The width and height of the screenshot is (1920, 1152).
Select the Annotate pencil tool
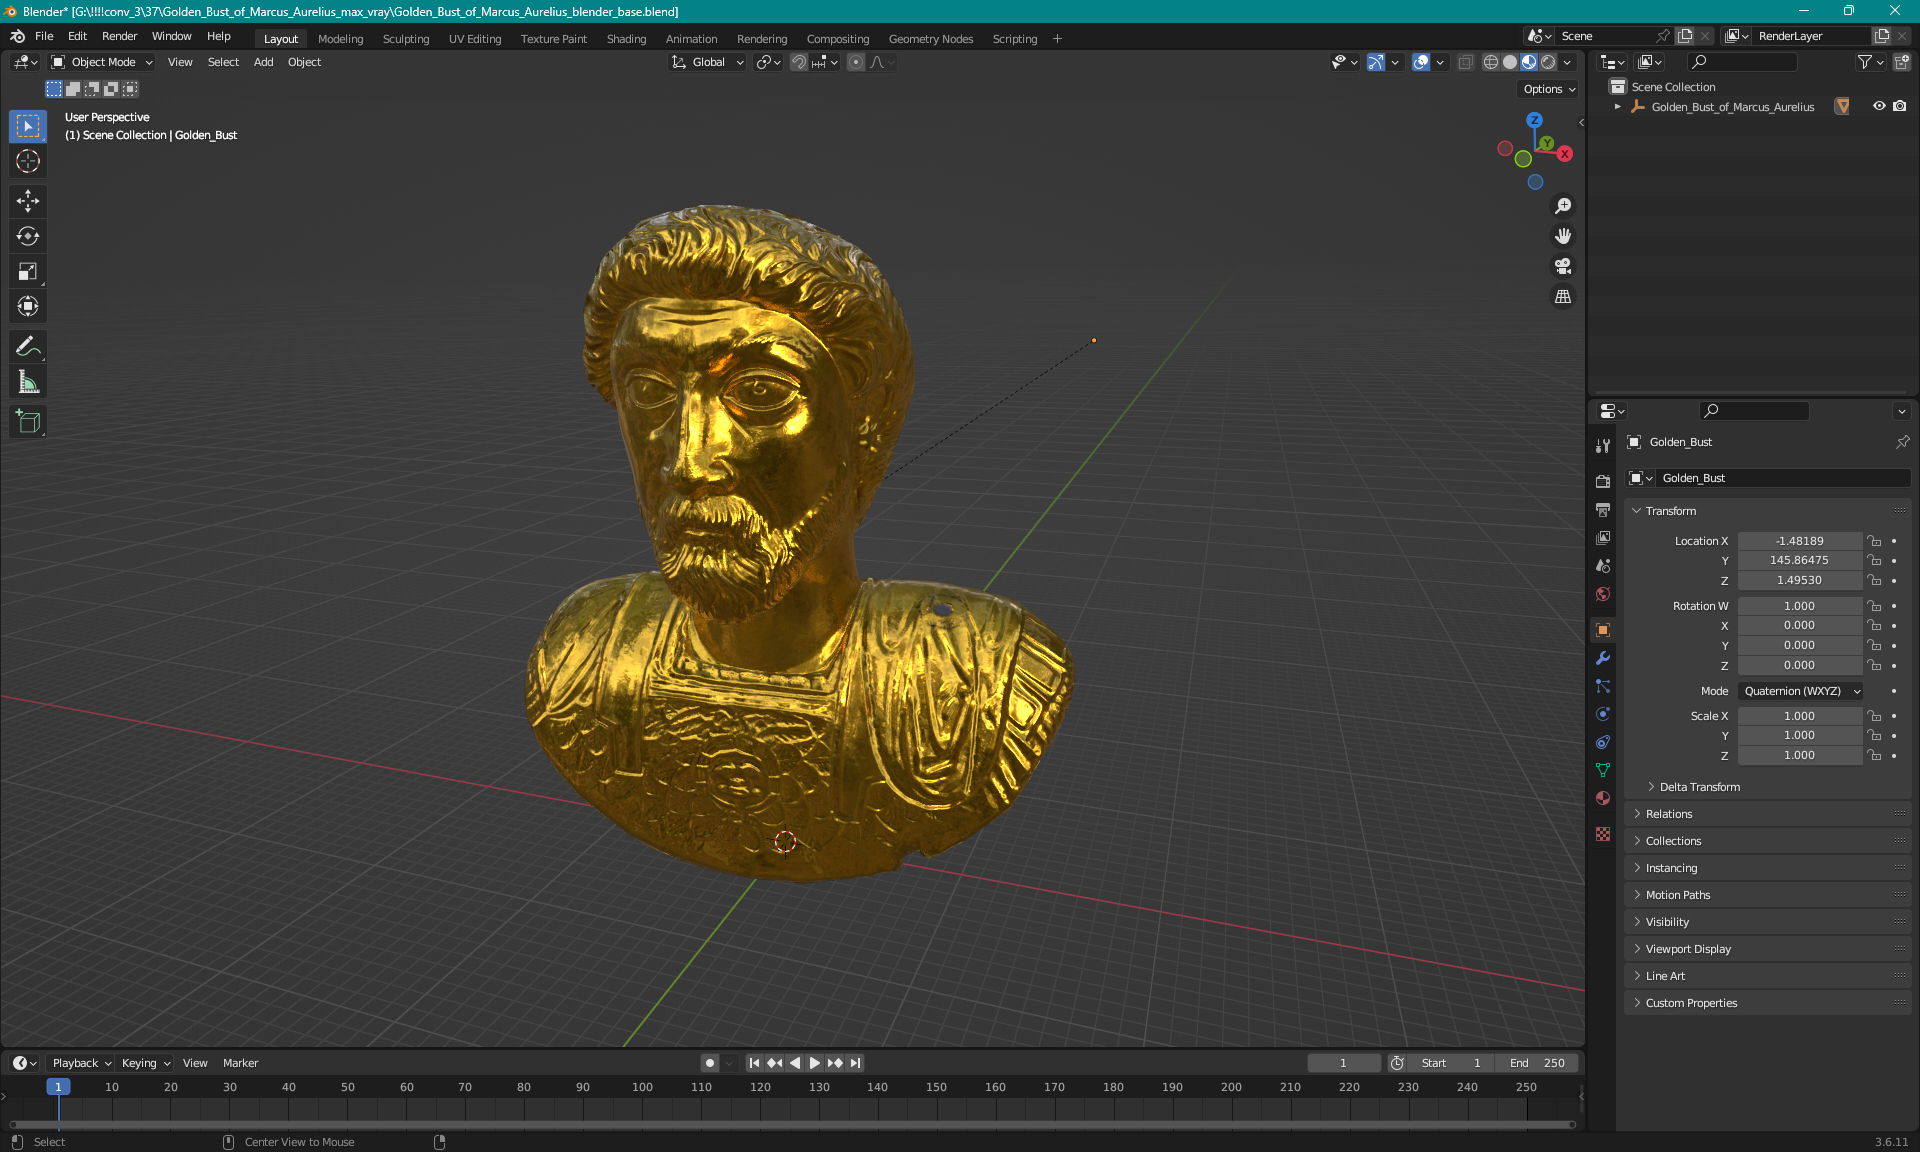[28, 347]
